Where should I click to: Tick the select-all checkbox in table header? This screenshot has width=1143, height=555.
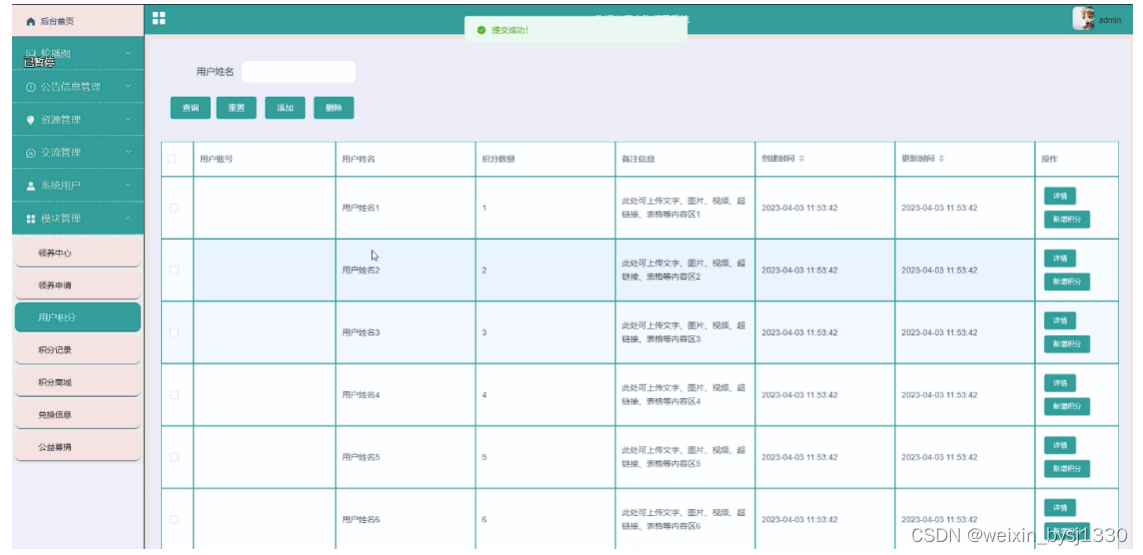click(x=172, y=159)
